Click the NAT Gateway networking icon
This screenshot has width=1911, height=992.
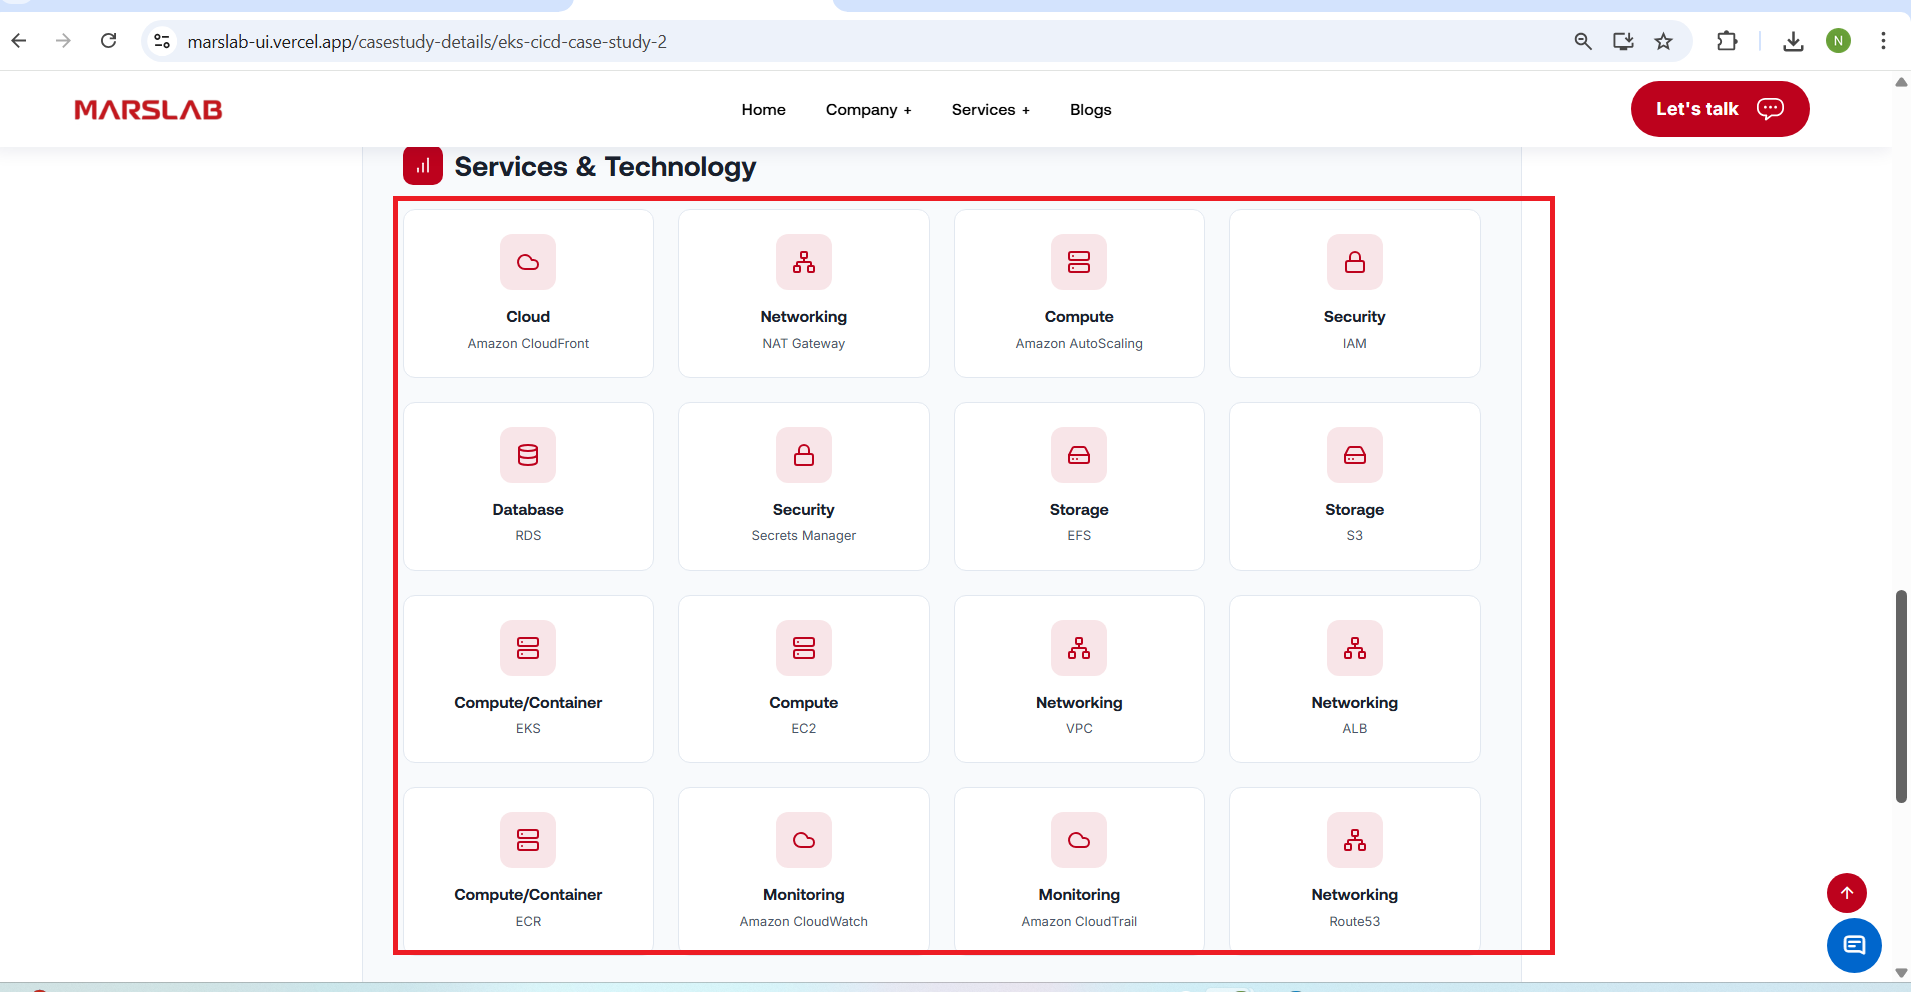803,262
